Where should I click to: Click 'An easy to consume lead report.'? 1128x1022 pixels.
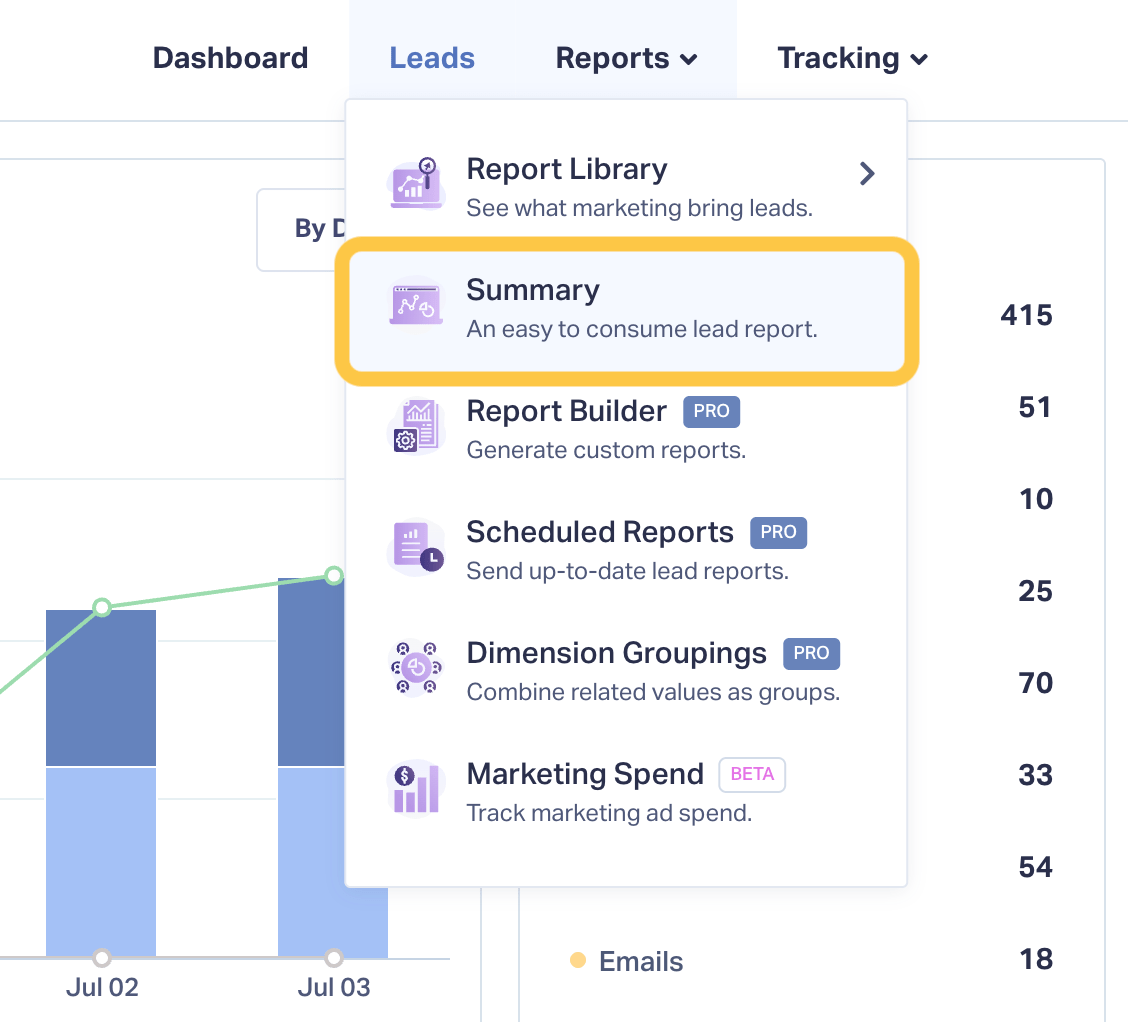[642, 329]
